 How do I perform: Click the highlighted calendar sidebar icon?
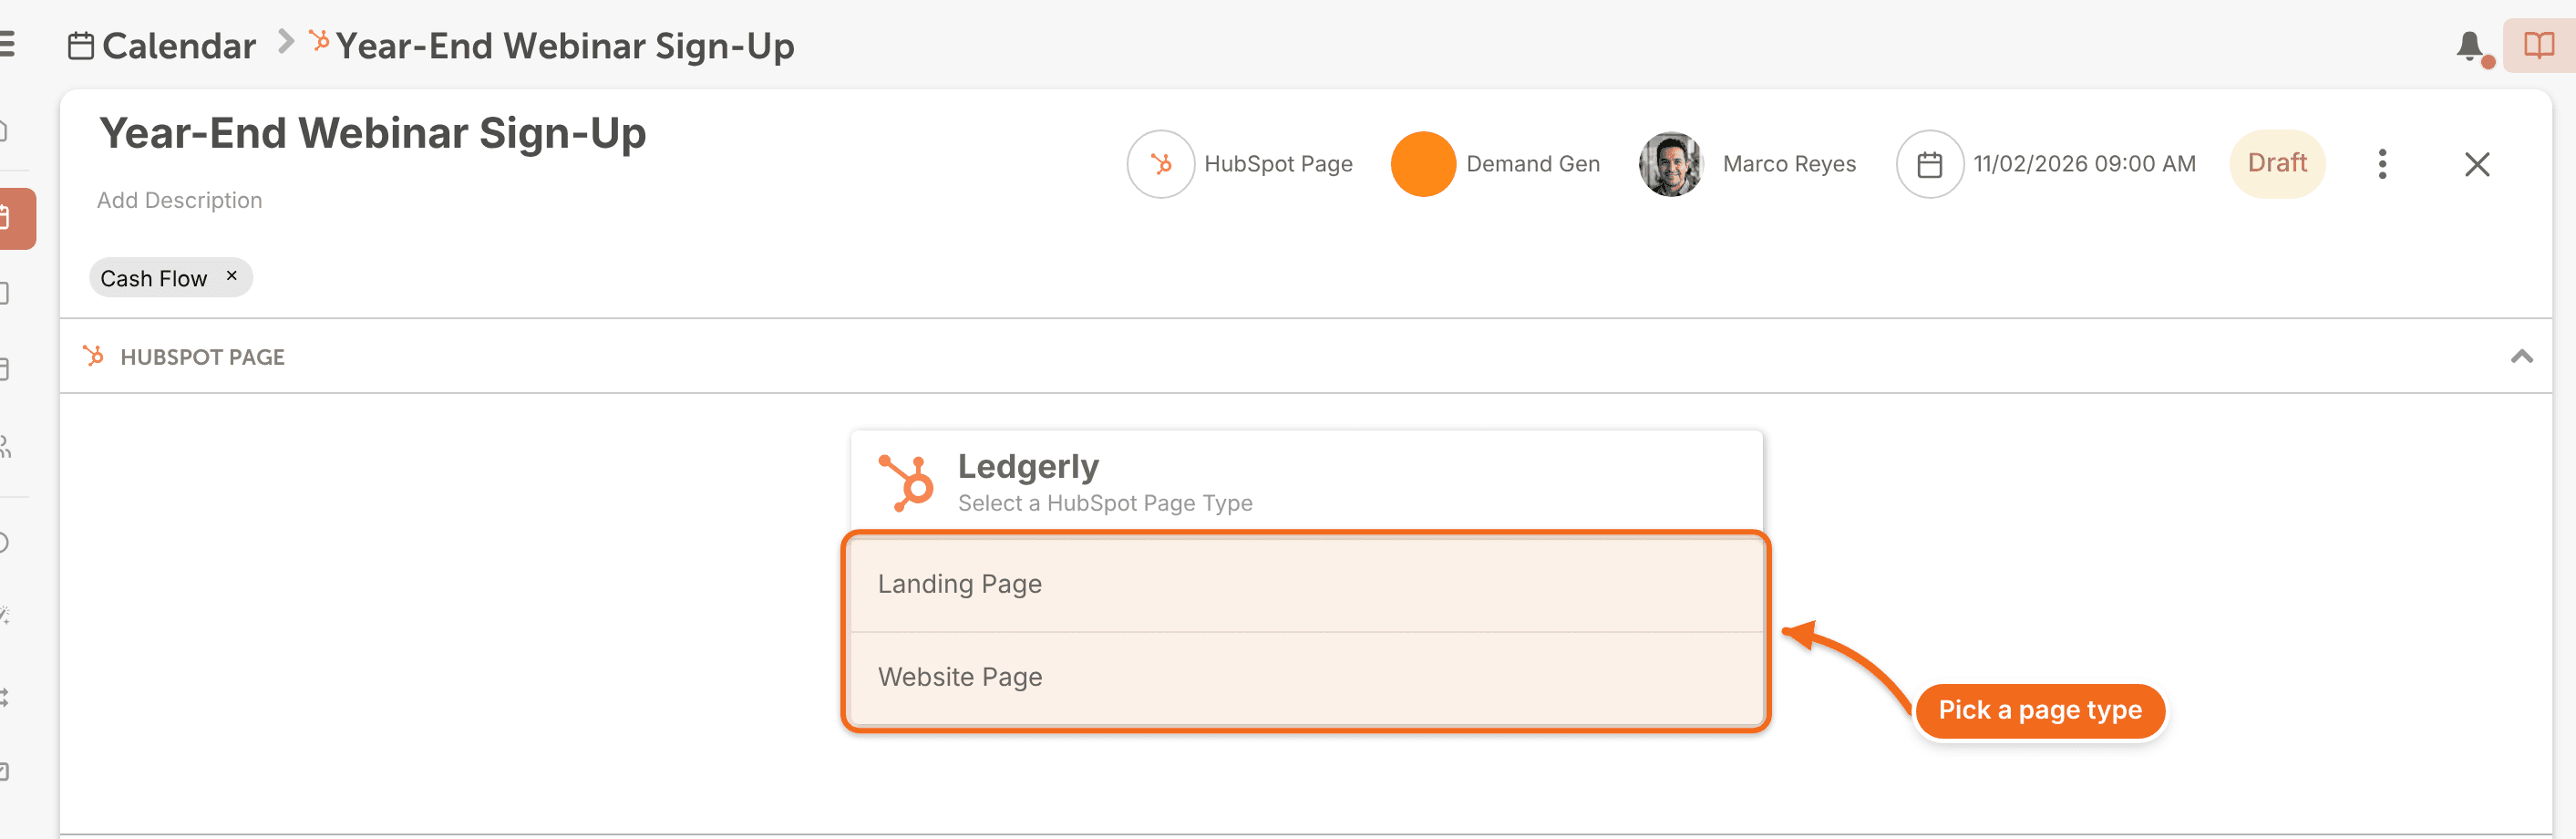click(x=16, y=218)
